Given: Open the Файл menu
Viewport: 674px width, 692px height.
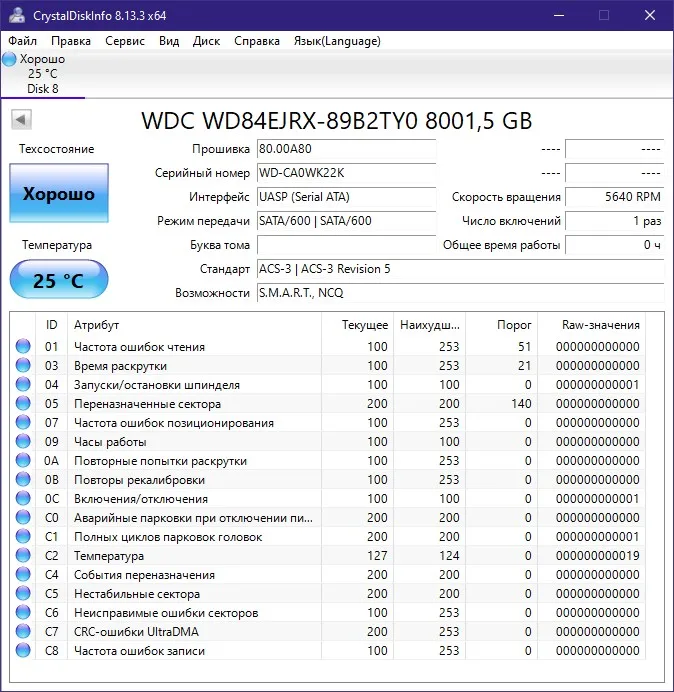Looking at the screenshot, I should point(23,41).
